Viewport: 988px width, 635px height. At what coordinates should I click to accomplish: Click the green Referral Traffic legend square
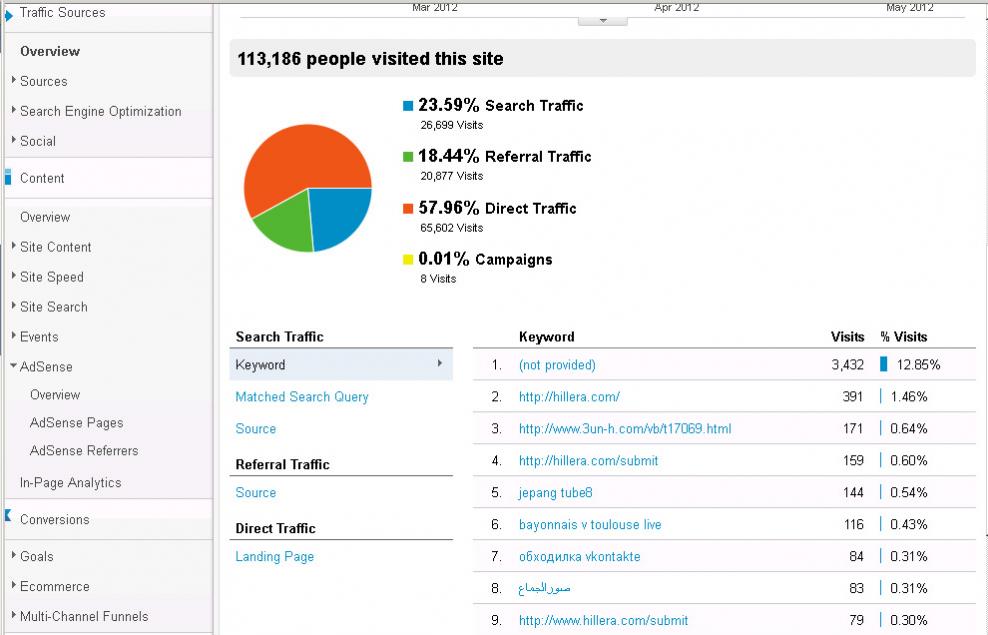click(x=408, y=157)
